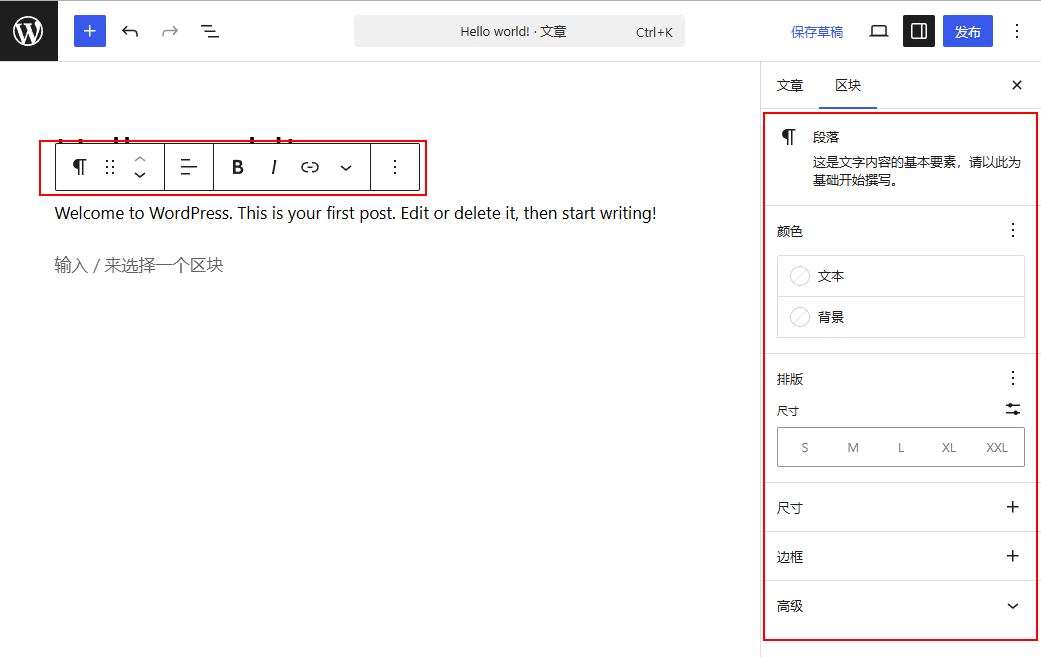This screenshot has width=1041, height=657.
Task: Open 颜色 panel options menu
Action: point(1012,230)
